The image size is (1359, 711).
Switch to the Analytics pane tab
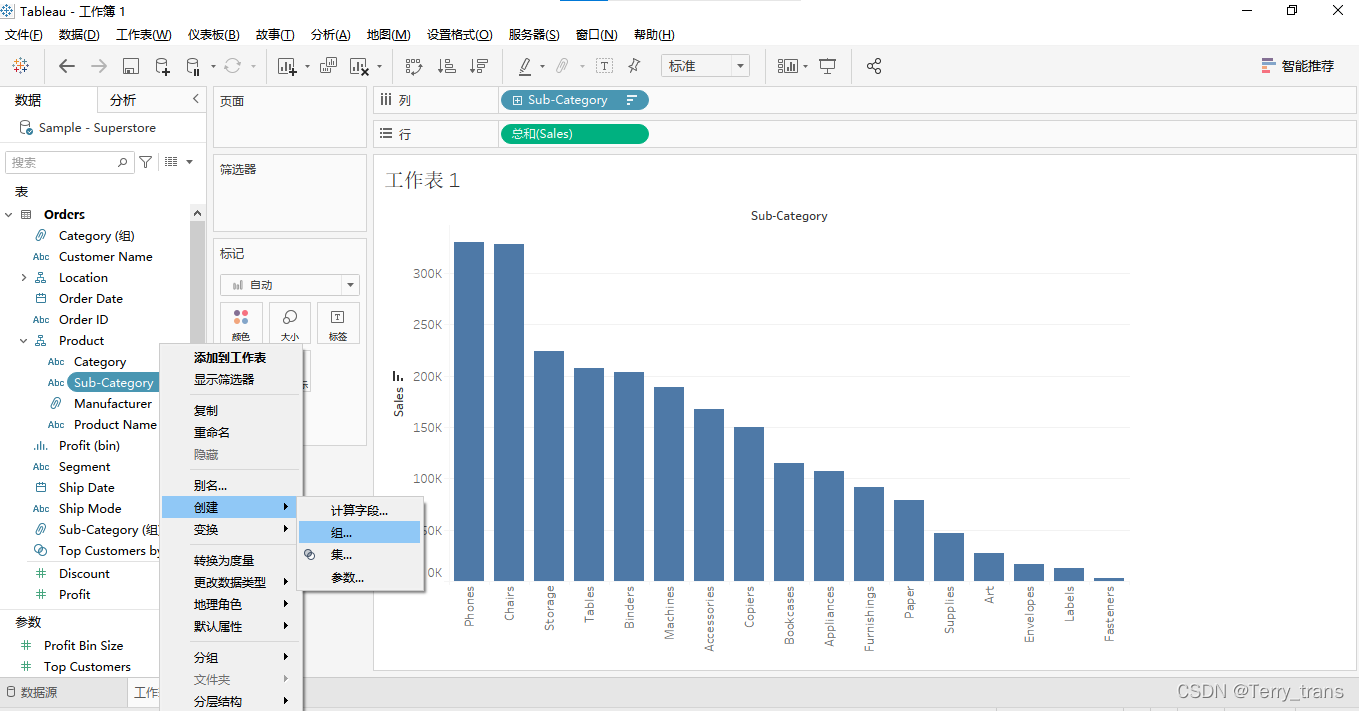[x=123, y=100]
